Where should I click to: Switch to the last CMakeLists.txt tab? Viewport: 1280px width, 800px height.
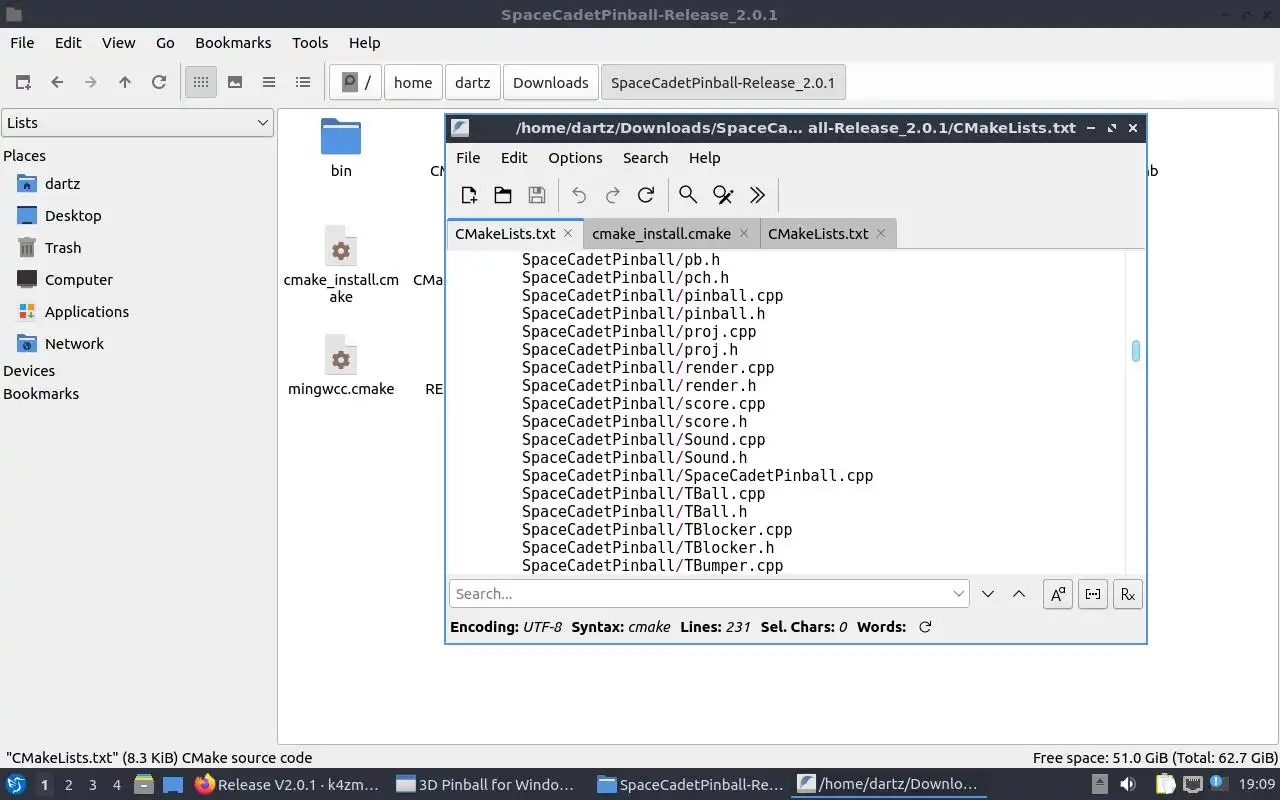click(818, 234)
